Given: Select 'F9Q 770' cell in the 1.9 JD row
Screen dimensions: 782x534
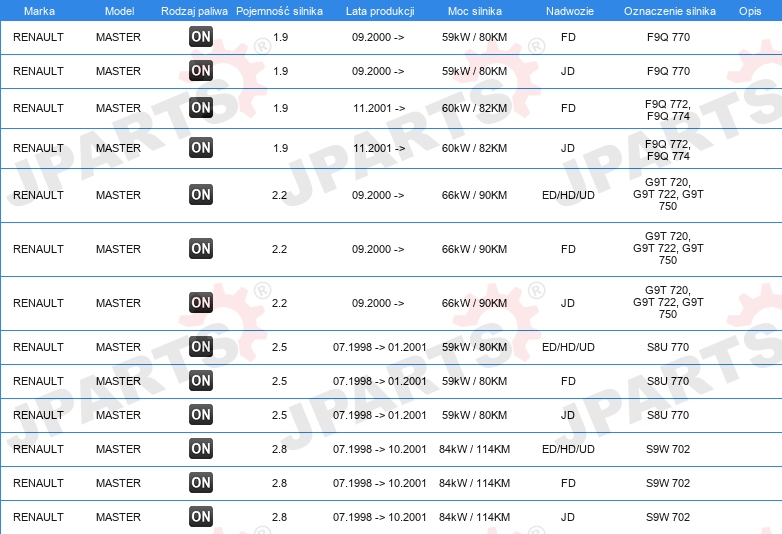Looking at the screenshot, I should click(668, 71).
